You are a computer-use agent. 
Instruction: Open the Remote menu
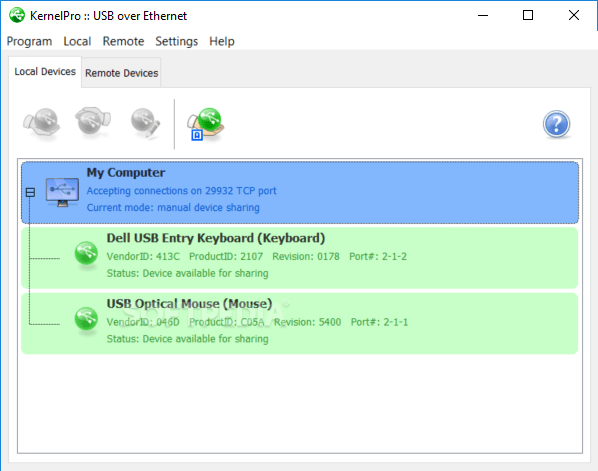(x=123, y=41)
